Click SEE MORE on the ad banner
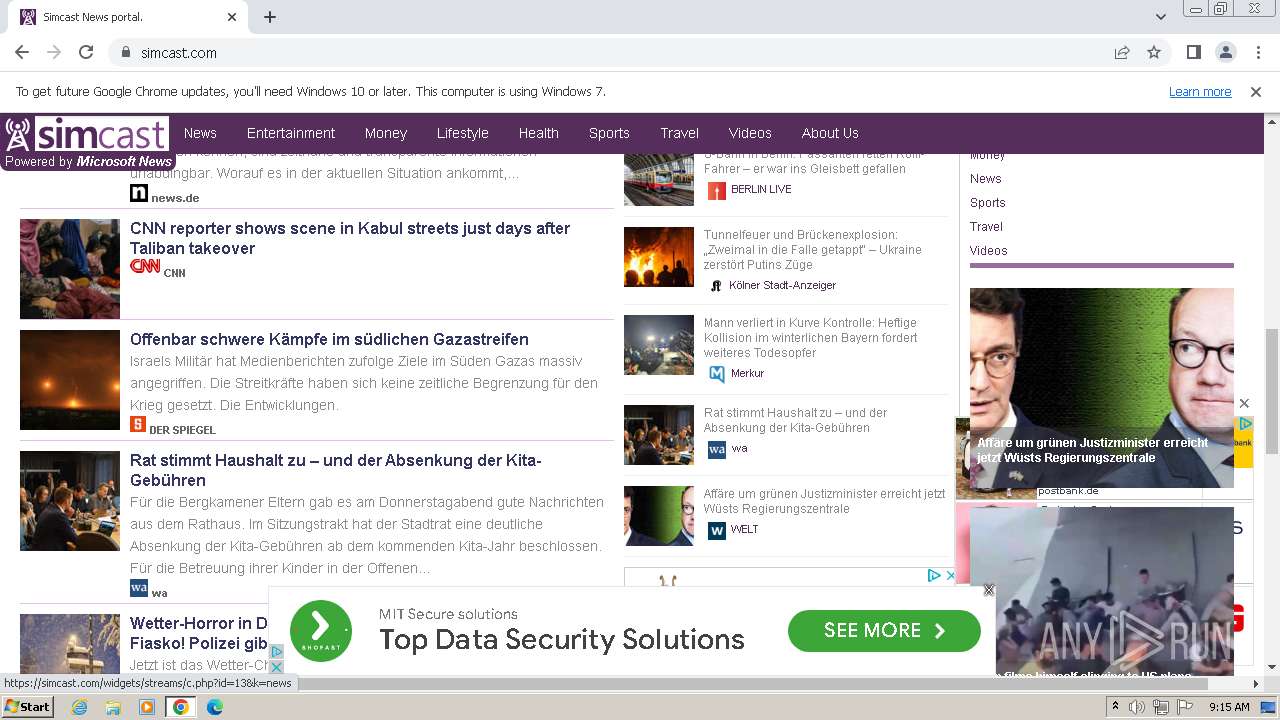 coord(884,631)
